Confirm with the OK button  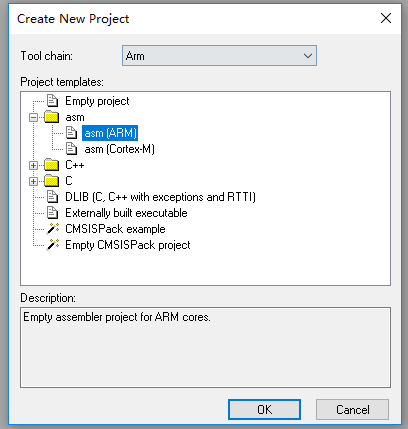tap(264, 409)
